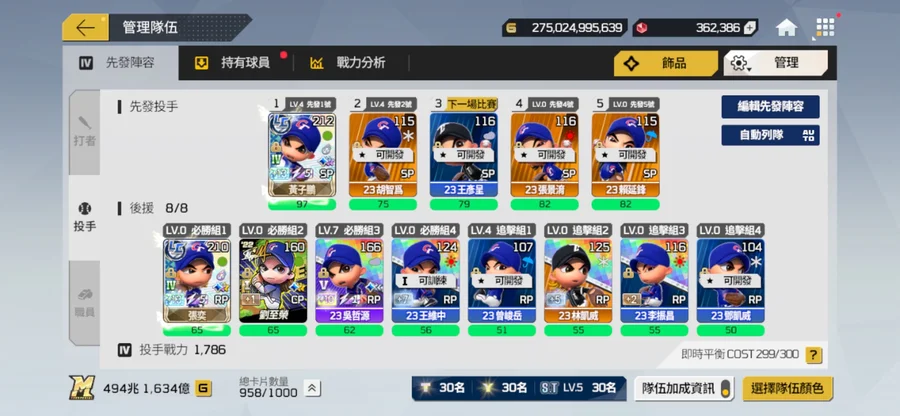
Task: Select reliever 劉至榮 card
Action: pyautogui.click(x=273, y=281)
